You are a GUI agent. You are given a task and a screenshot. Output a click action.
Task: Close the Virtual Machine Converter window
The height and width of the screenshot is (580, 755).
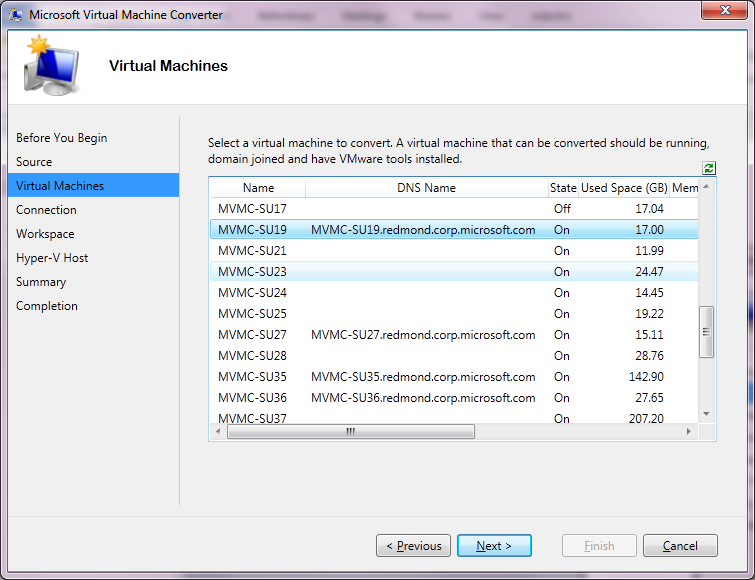pyautogui.click(x=725, y=10)
